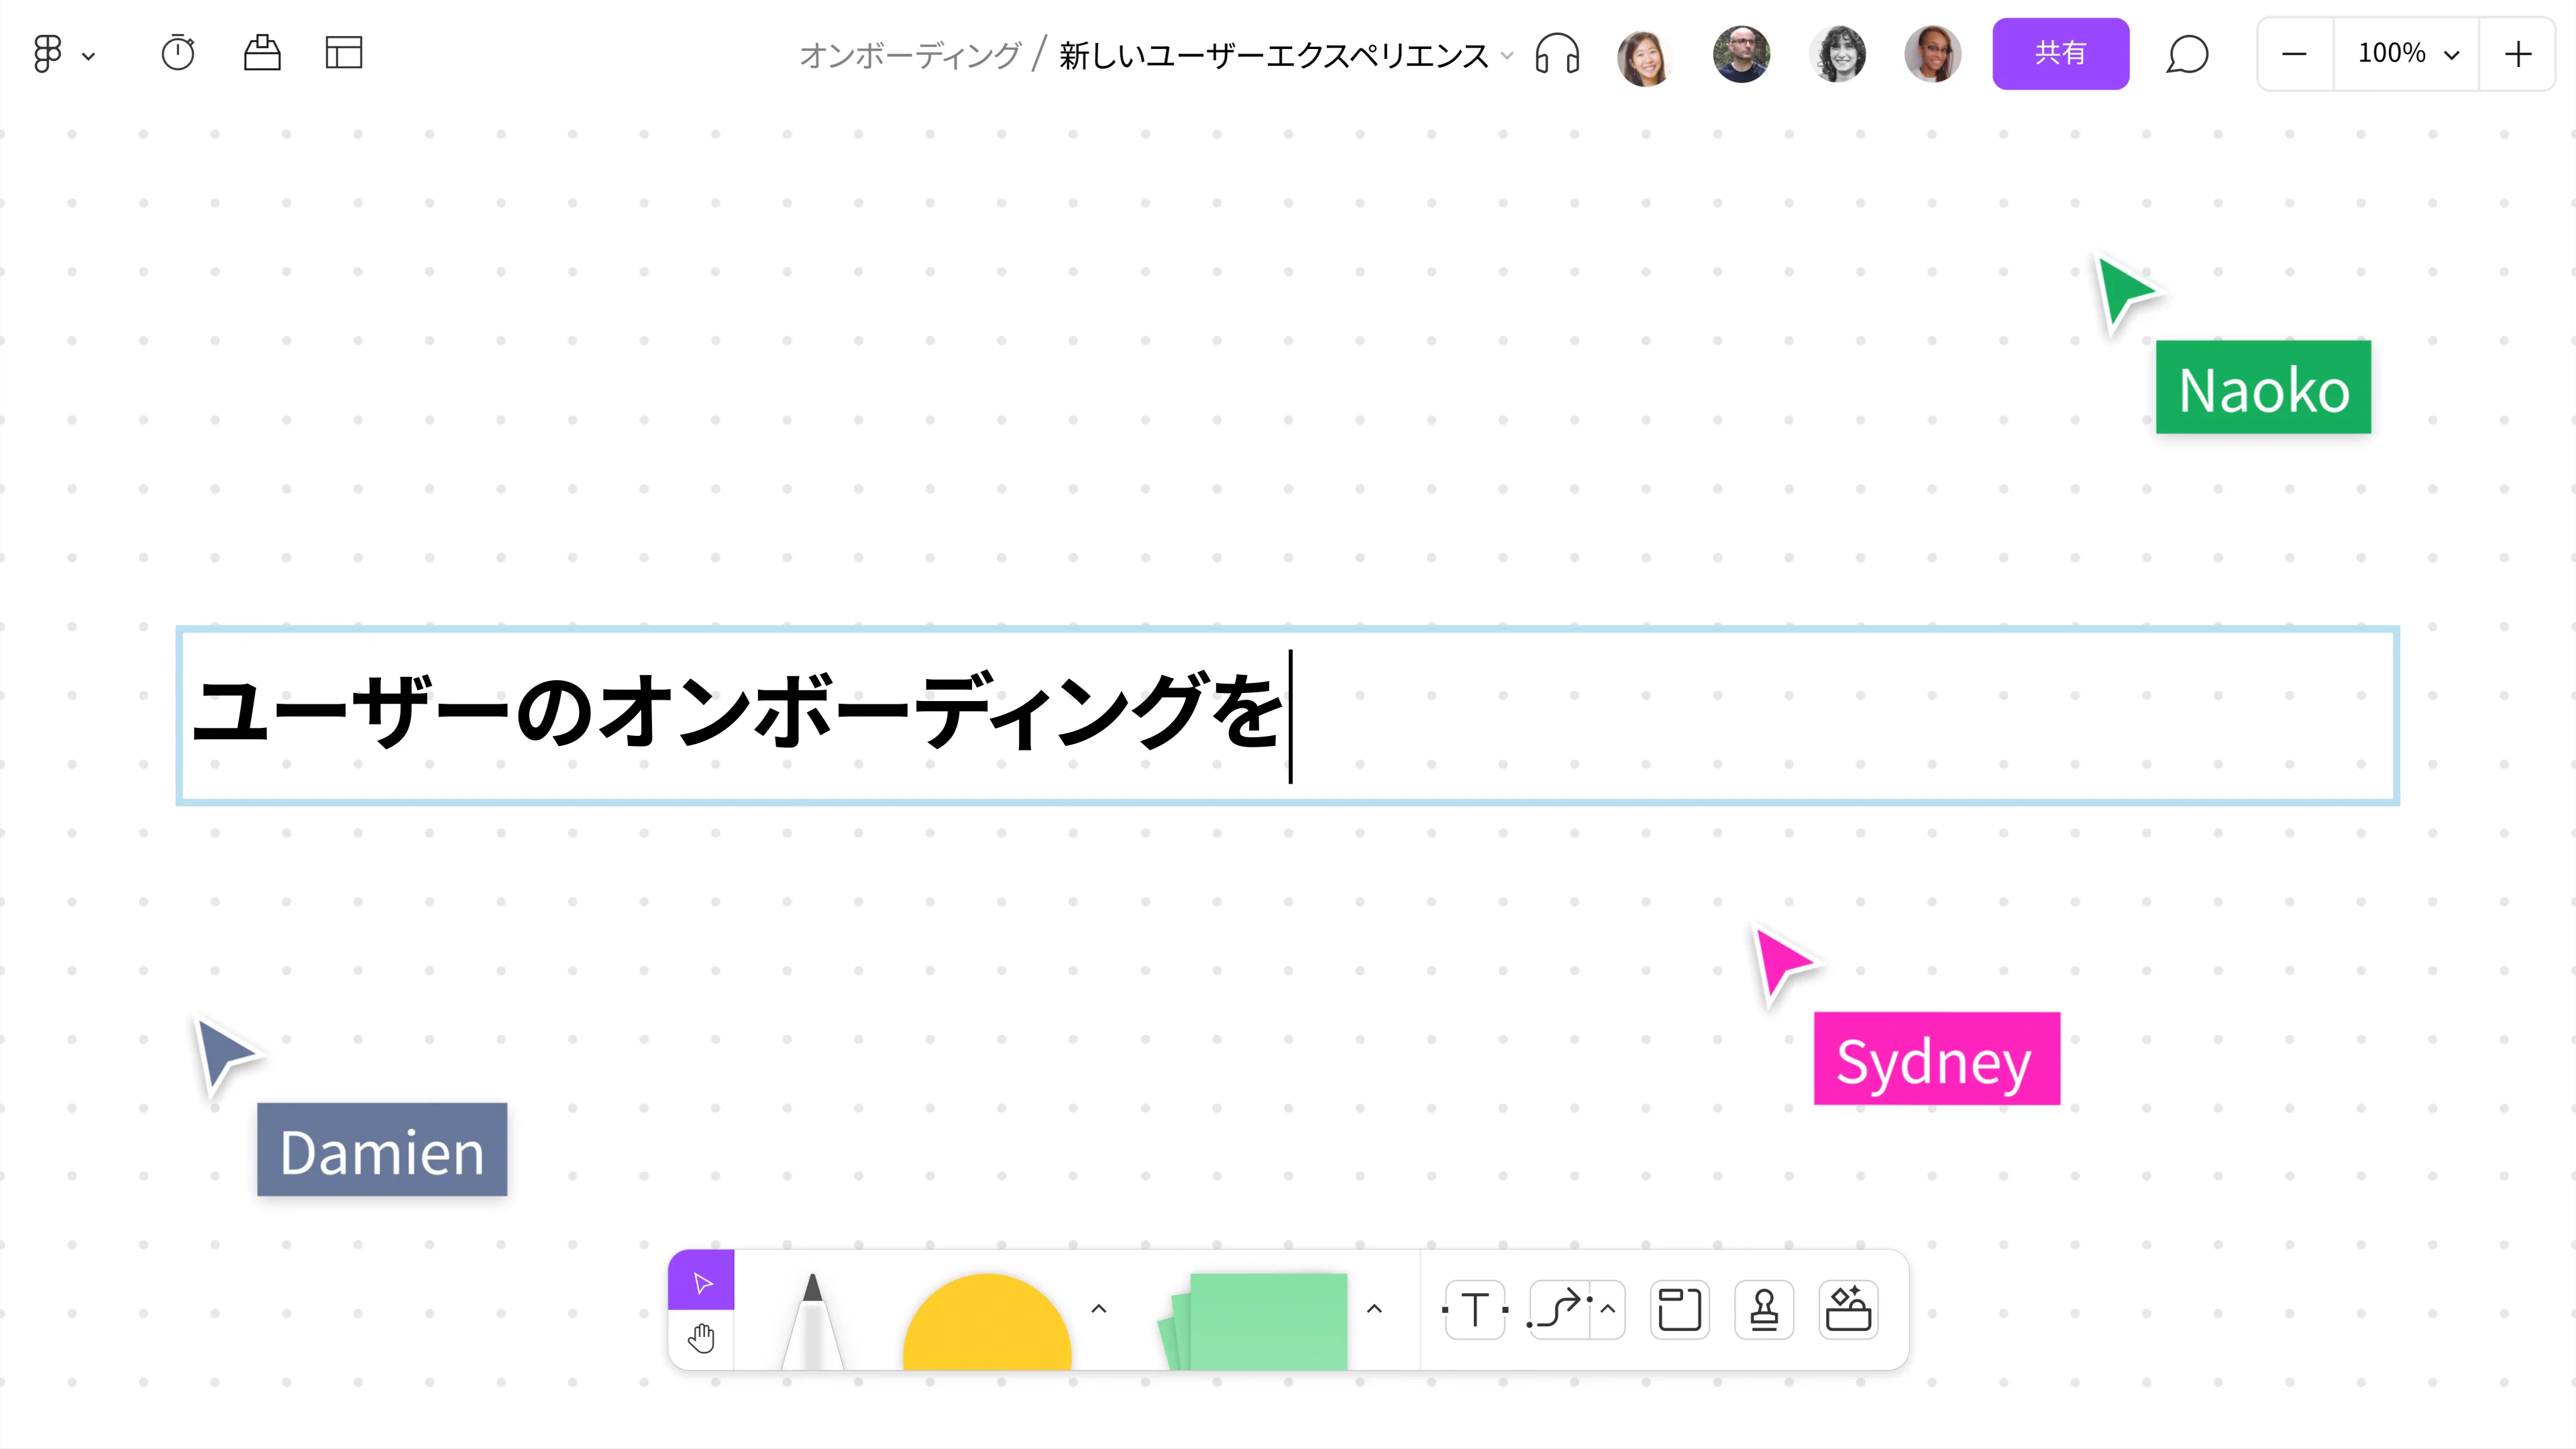Open the voting session tool
Image resolution: width=2576 pixels, height=1449 pixels.
click(x=262, y=53)
